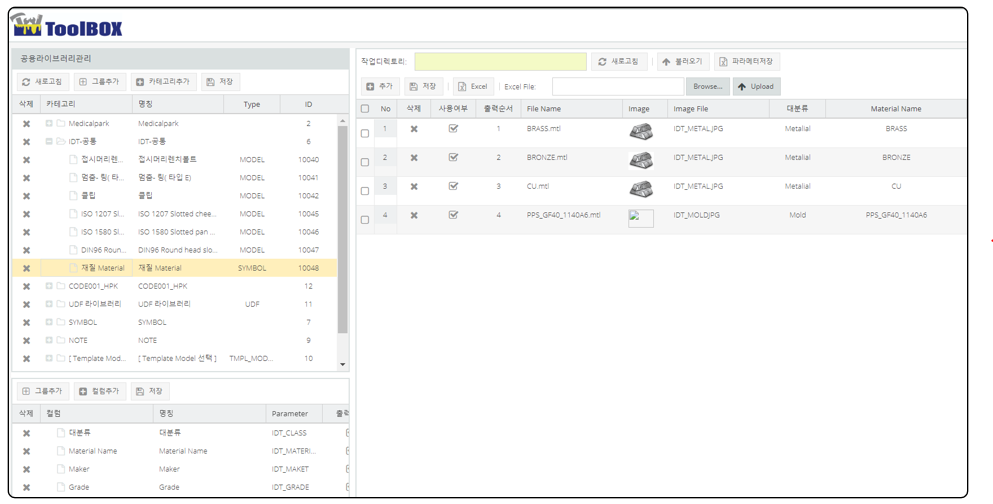
Task: Click the Excel File path input field
Action: 618,86
